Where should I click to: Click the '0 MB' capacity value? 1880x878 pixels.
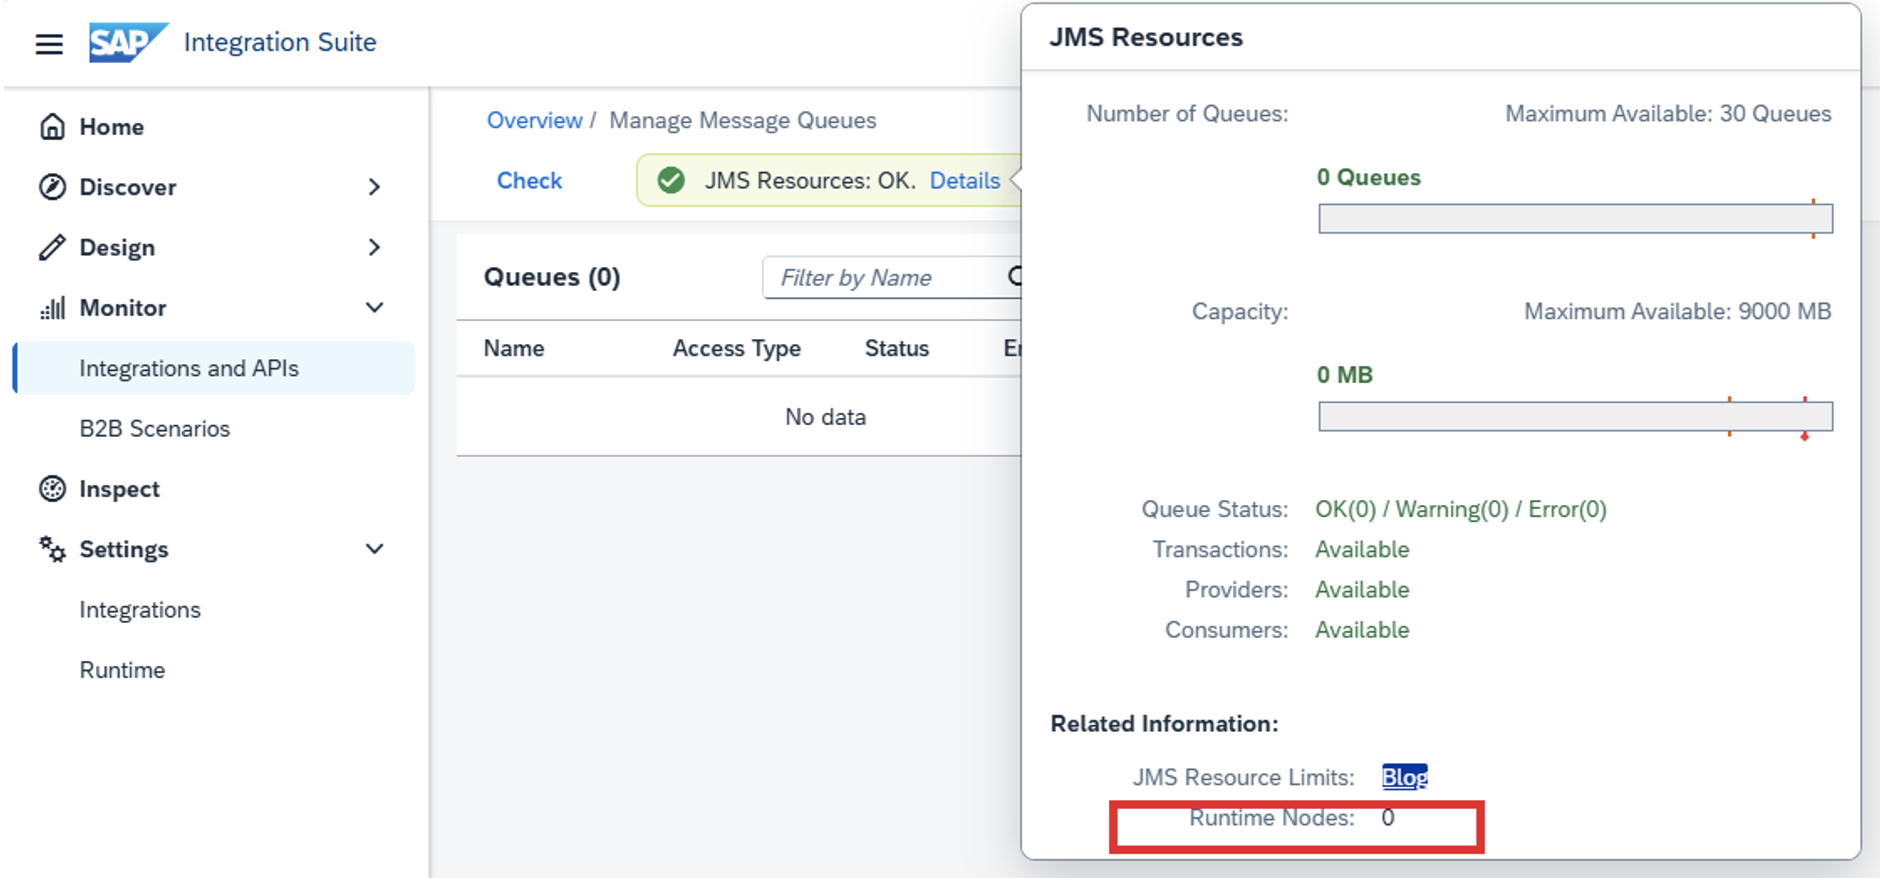(1345, 375)
